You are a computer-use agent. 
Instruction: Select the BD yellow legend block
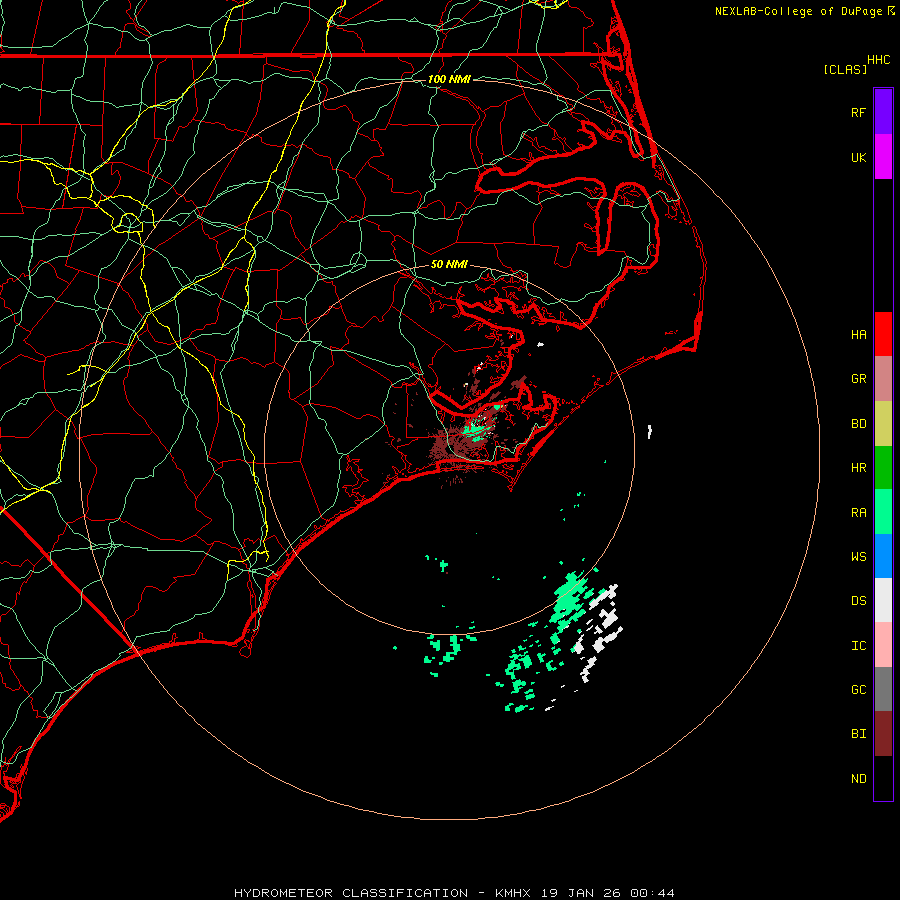[x=883, y=423]
